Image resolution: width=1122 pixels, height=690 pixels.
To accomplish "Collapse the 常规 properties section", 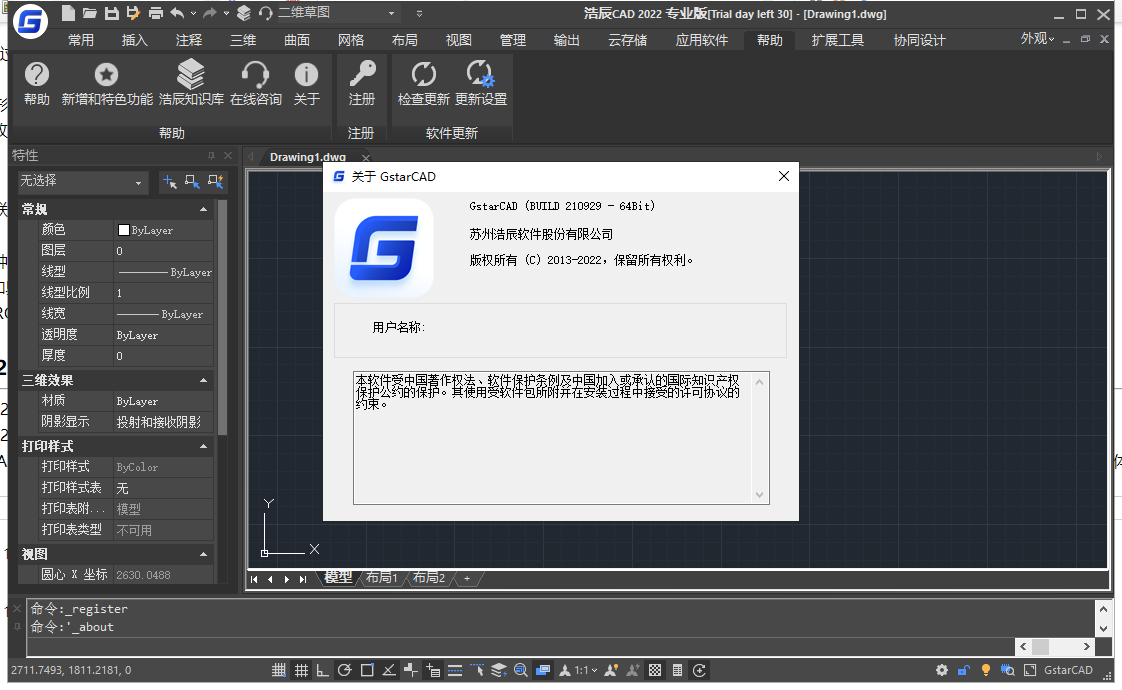I will click(x=203, y=209).
